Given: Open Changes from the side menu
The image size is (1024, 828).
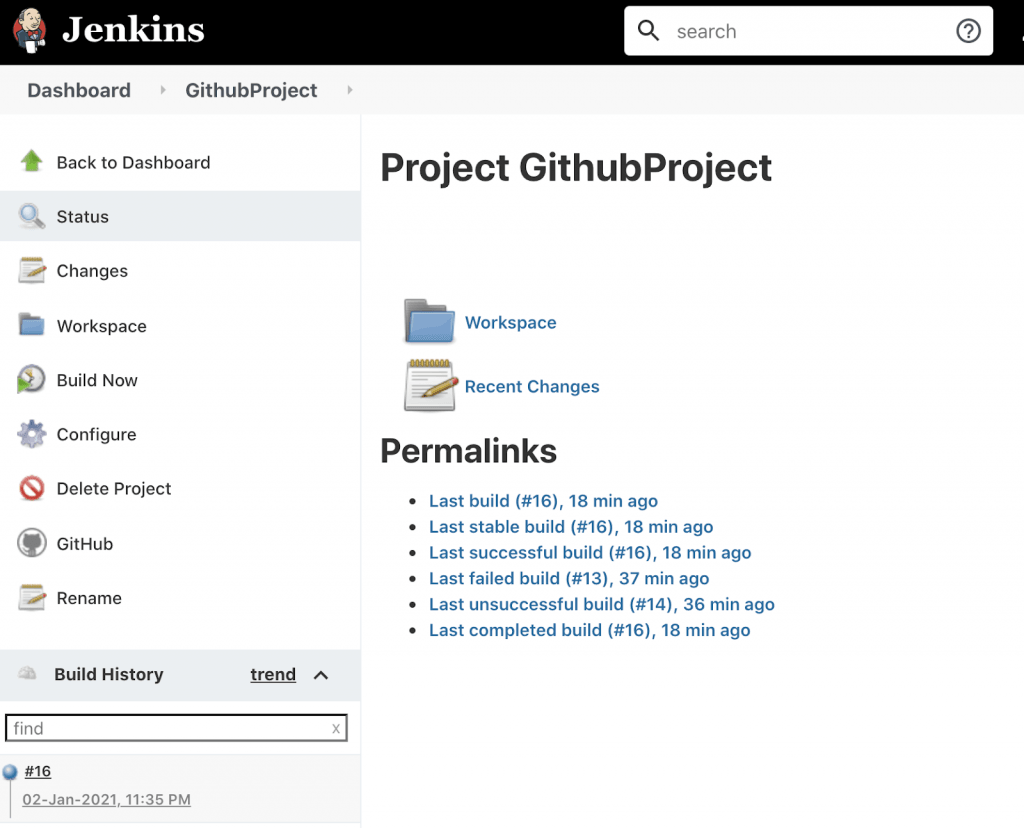Looking at the screenshot, I should [x=92, y=271].
